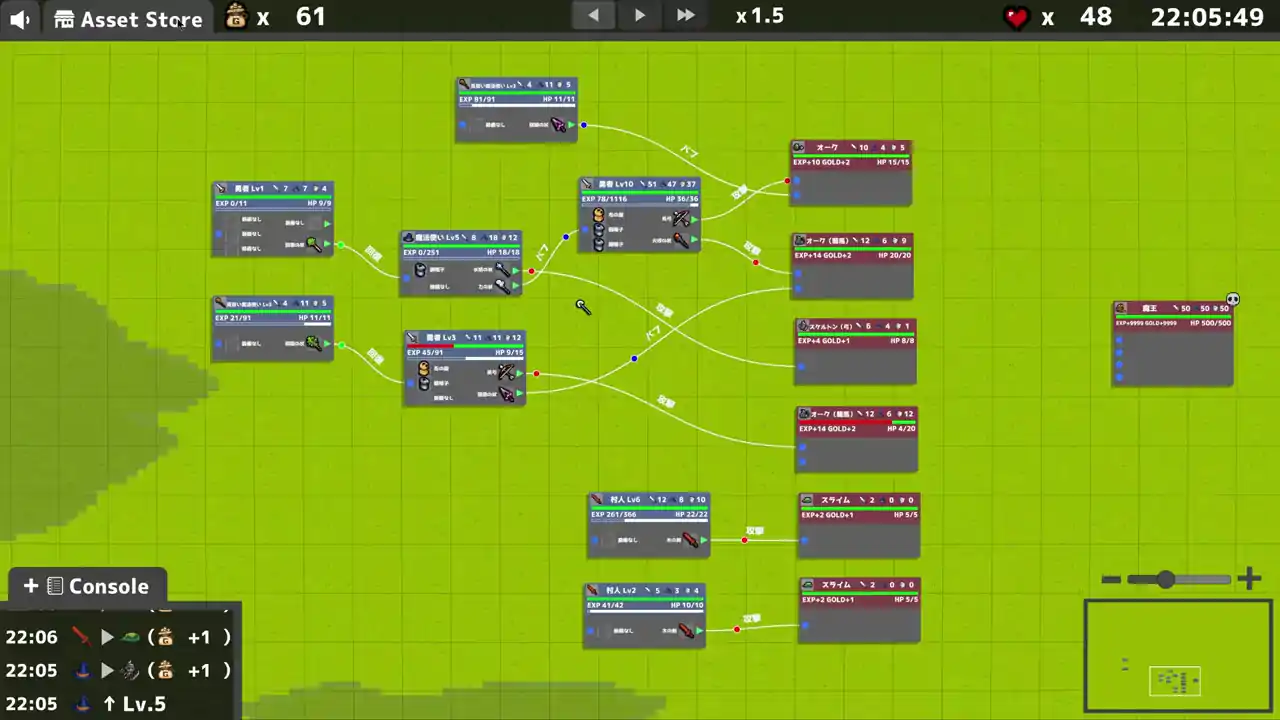Click red attack dot between 村人 Lv2 and スライム
The height and width of the screenshot is (720, 1280).
(x=737, y=629)
